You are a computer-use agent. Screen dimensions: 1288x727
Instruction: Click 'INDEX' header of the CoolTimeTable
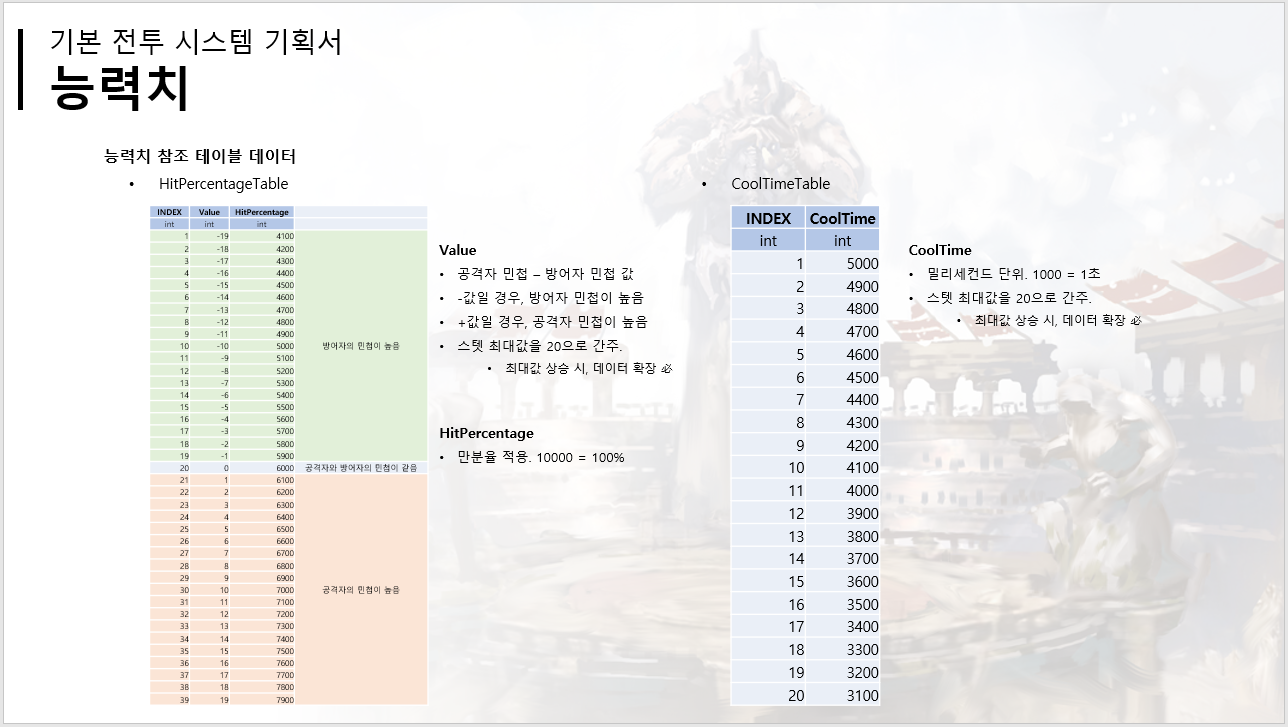(x=768, y=218)
